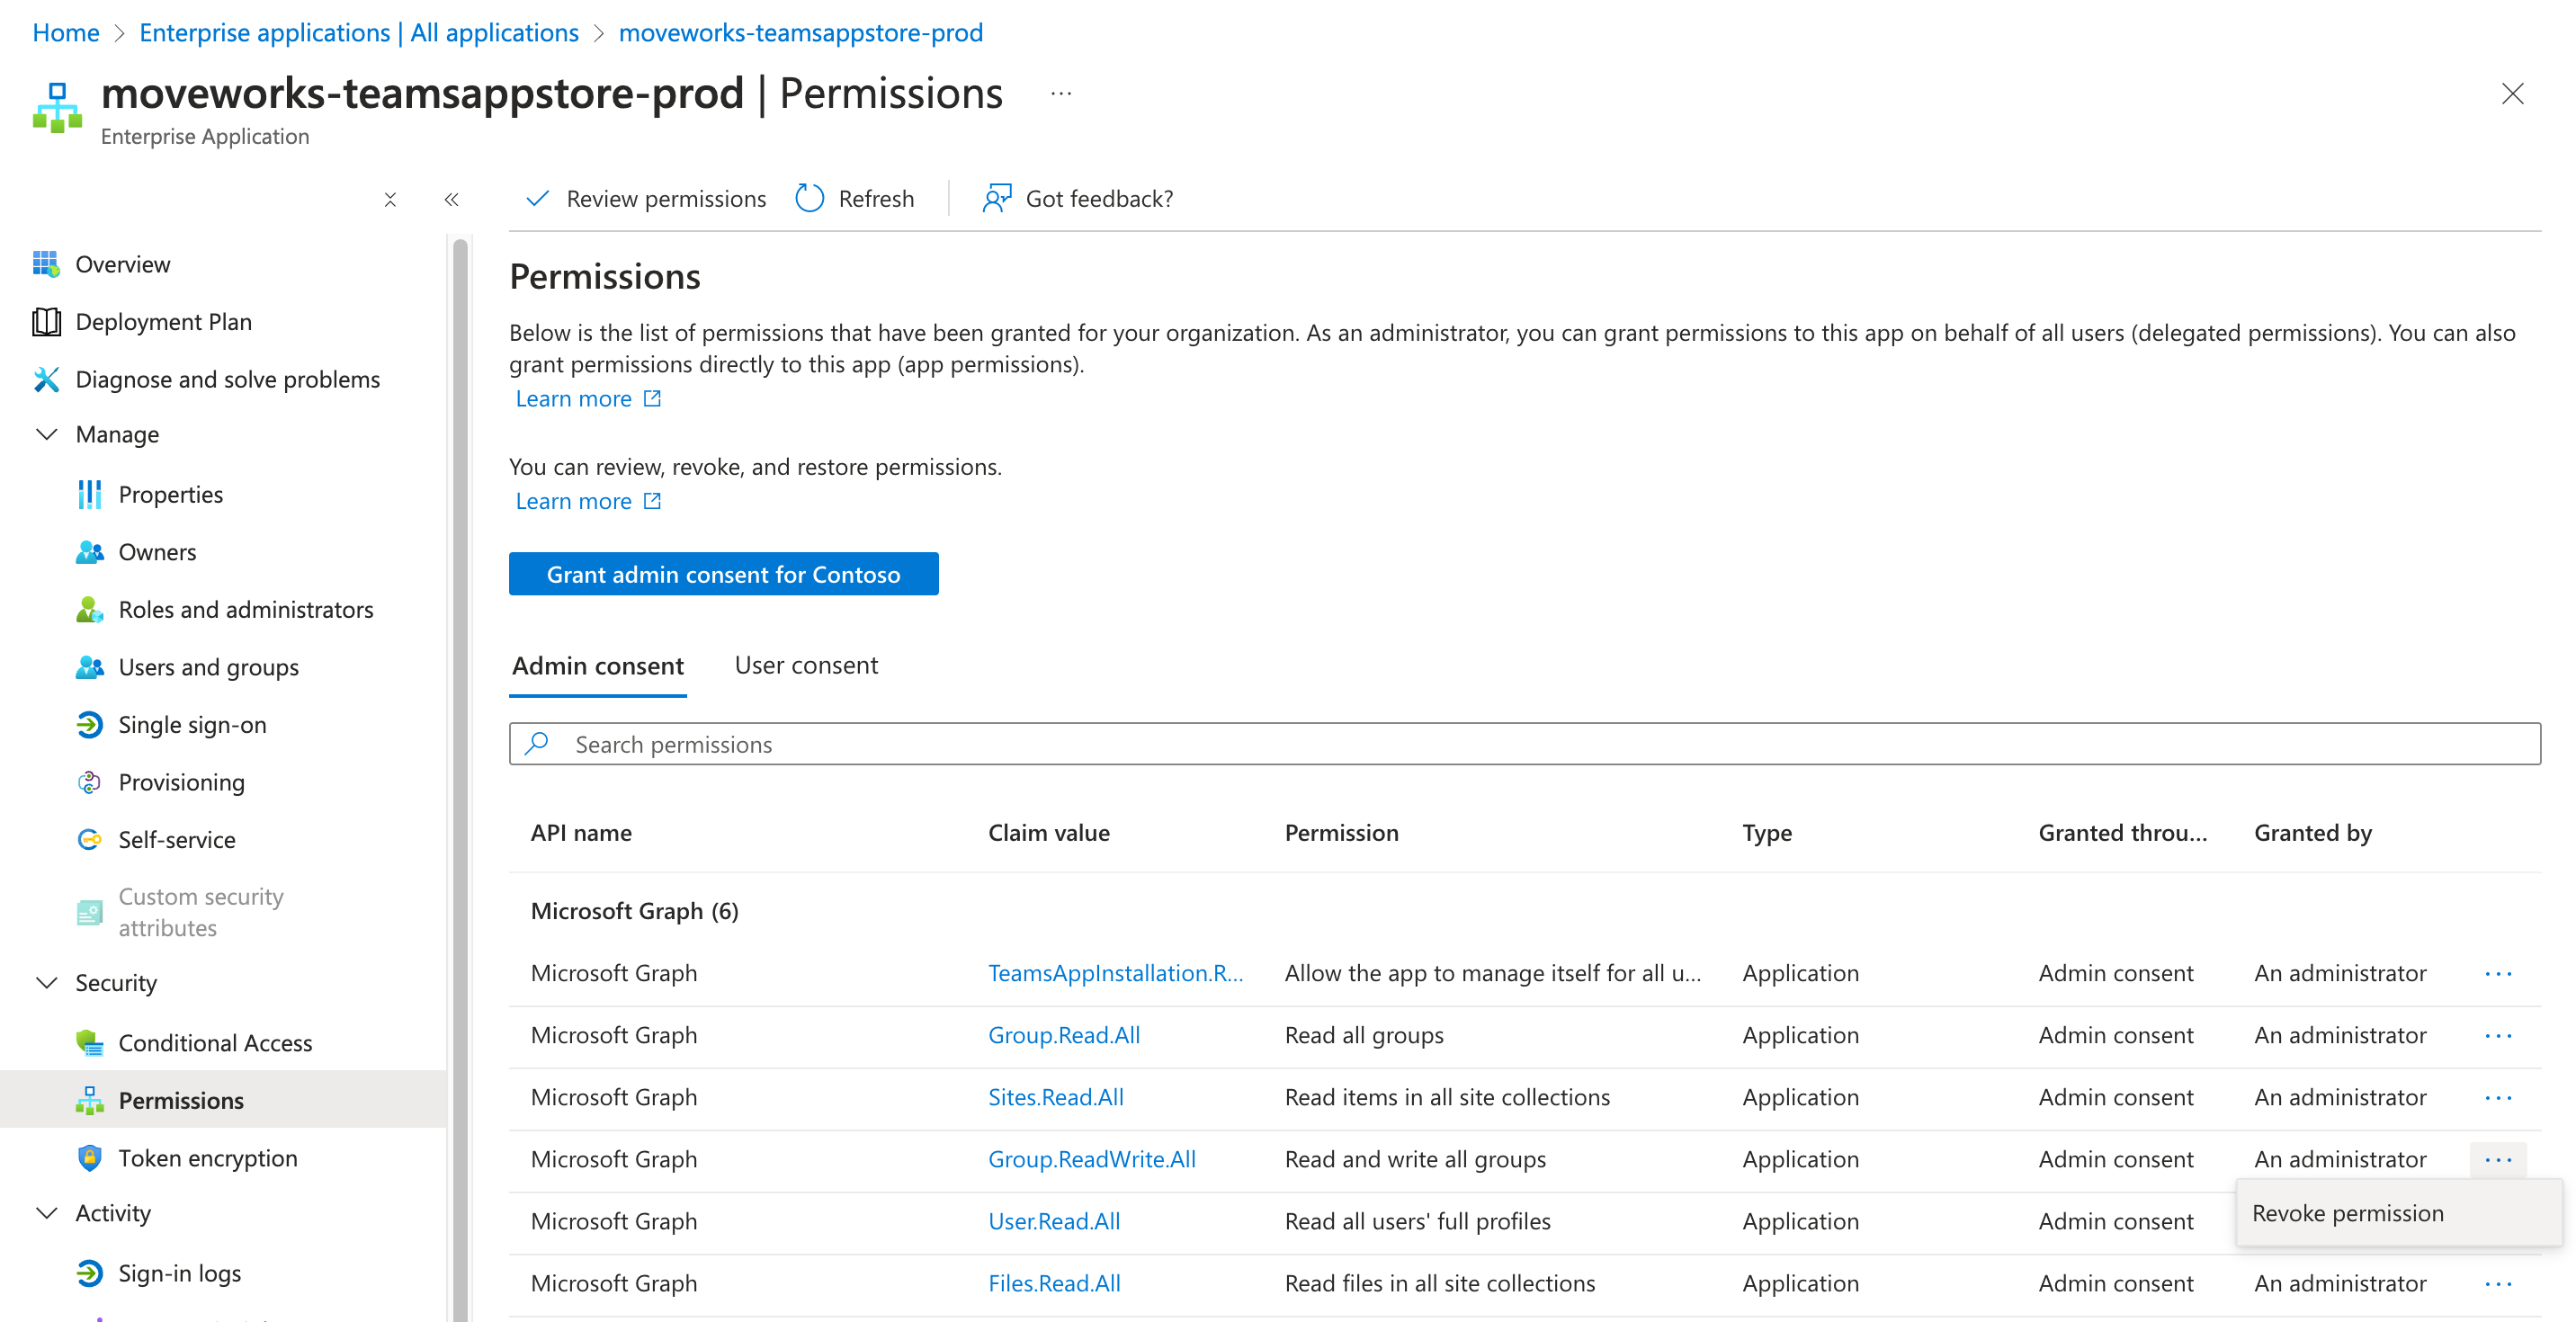2576x1322 pixels.
Task: Open Single sign-on from sidebar
Action: (x=192, y=724)
